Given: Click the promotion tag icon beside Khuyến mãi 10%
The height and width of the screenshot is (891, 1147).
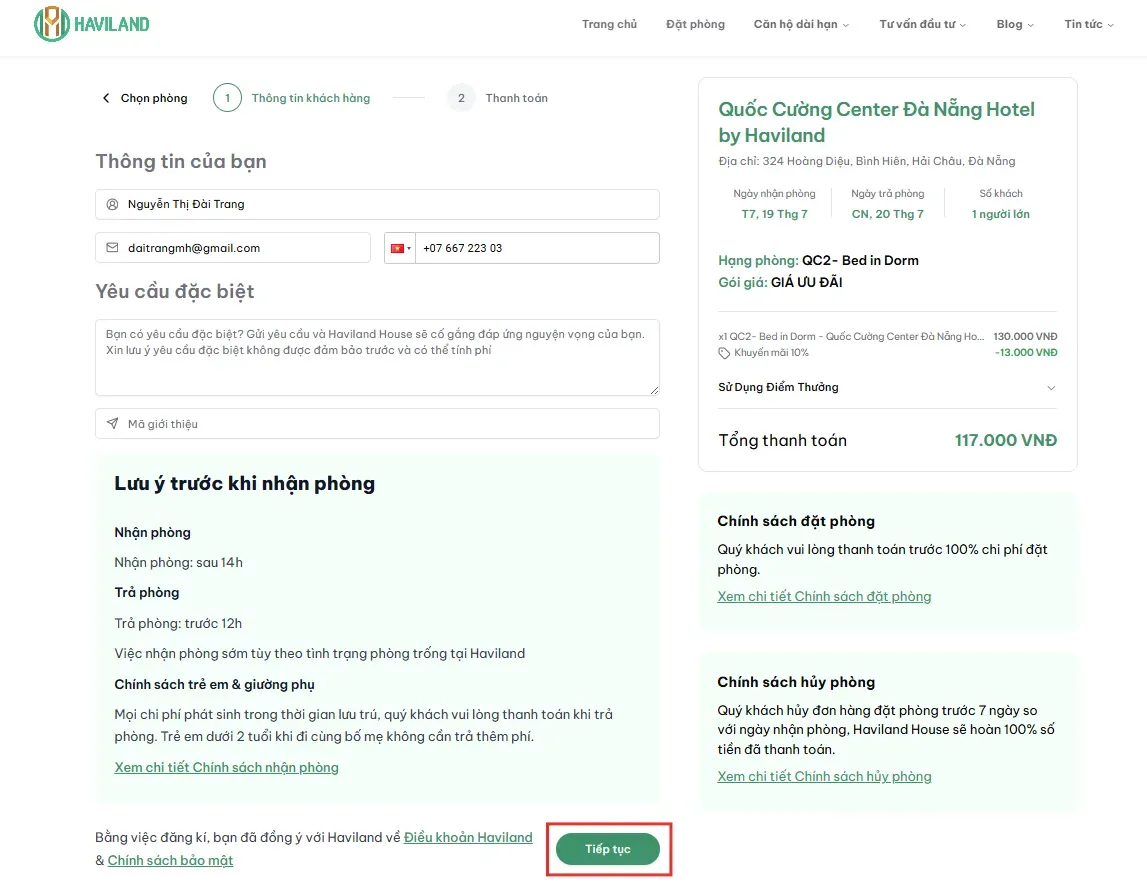Looking at the screenshot, I should tap(724, 353).
